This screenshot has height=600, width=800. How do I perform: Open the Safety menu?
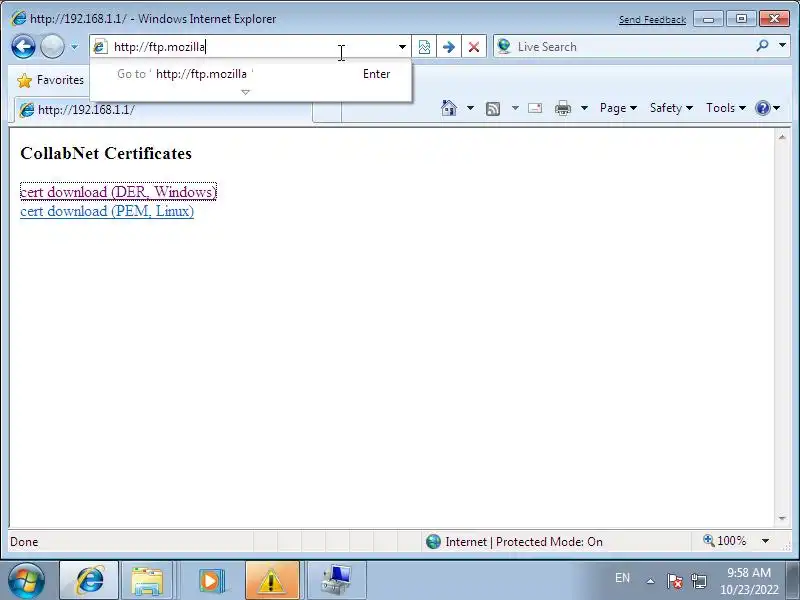pyautogui.click(x=671, y=108)
